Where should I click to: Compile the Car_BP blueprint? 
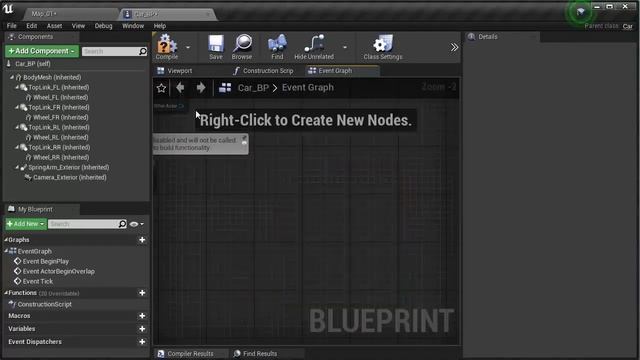167,47
